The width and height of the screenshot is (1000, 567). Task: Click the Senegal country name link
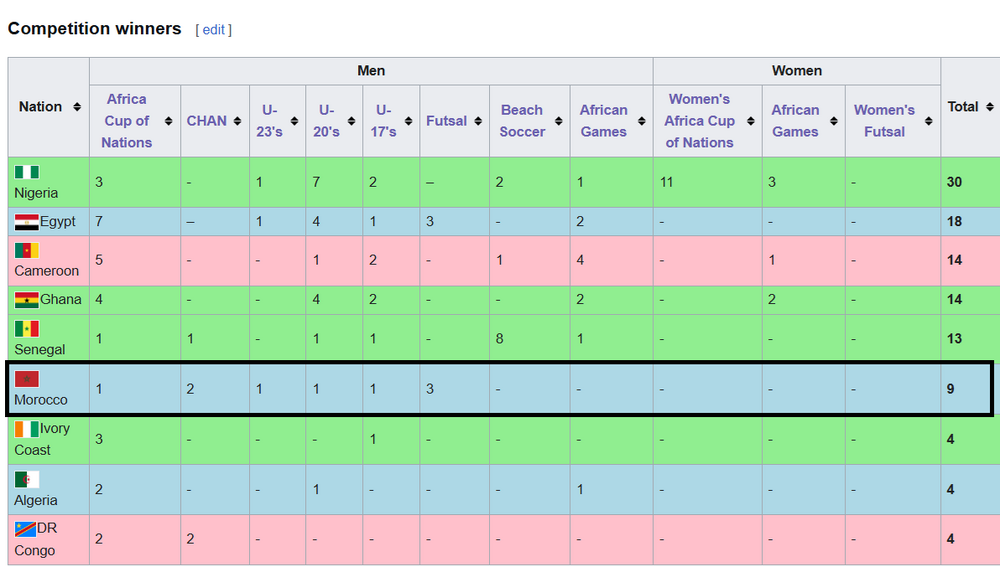point(40,349)
